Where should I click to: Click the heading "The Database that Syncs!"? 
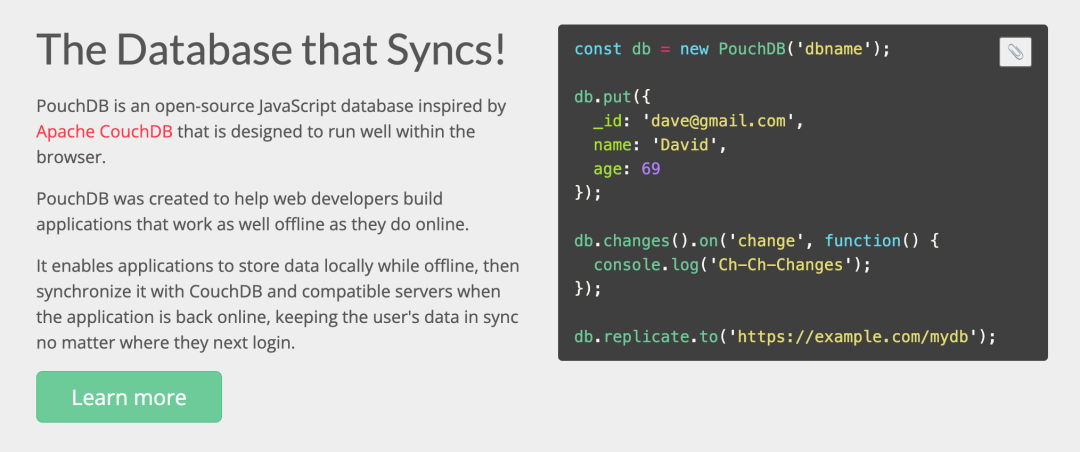(271, 50)
